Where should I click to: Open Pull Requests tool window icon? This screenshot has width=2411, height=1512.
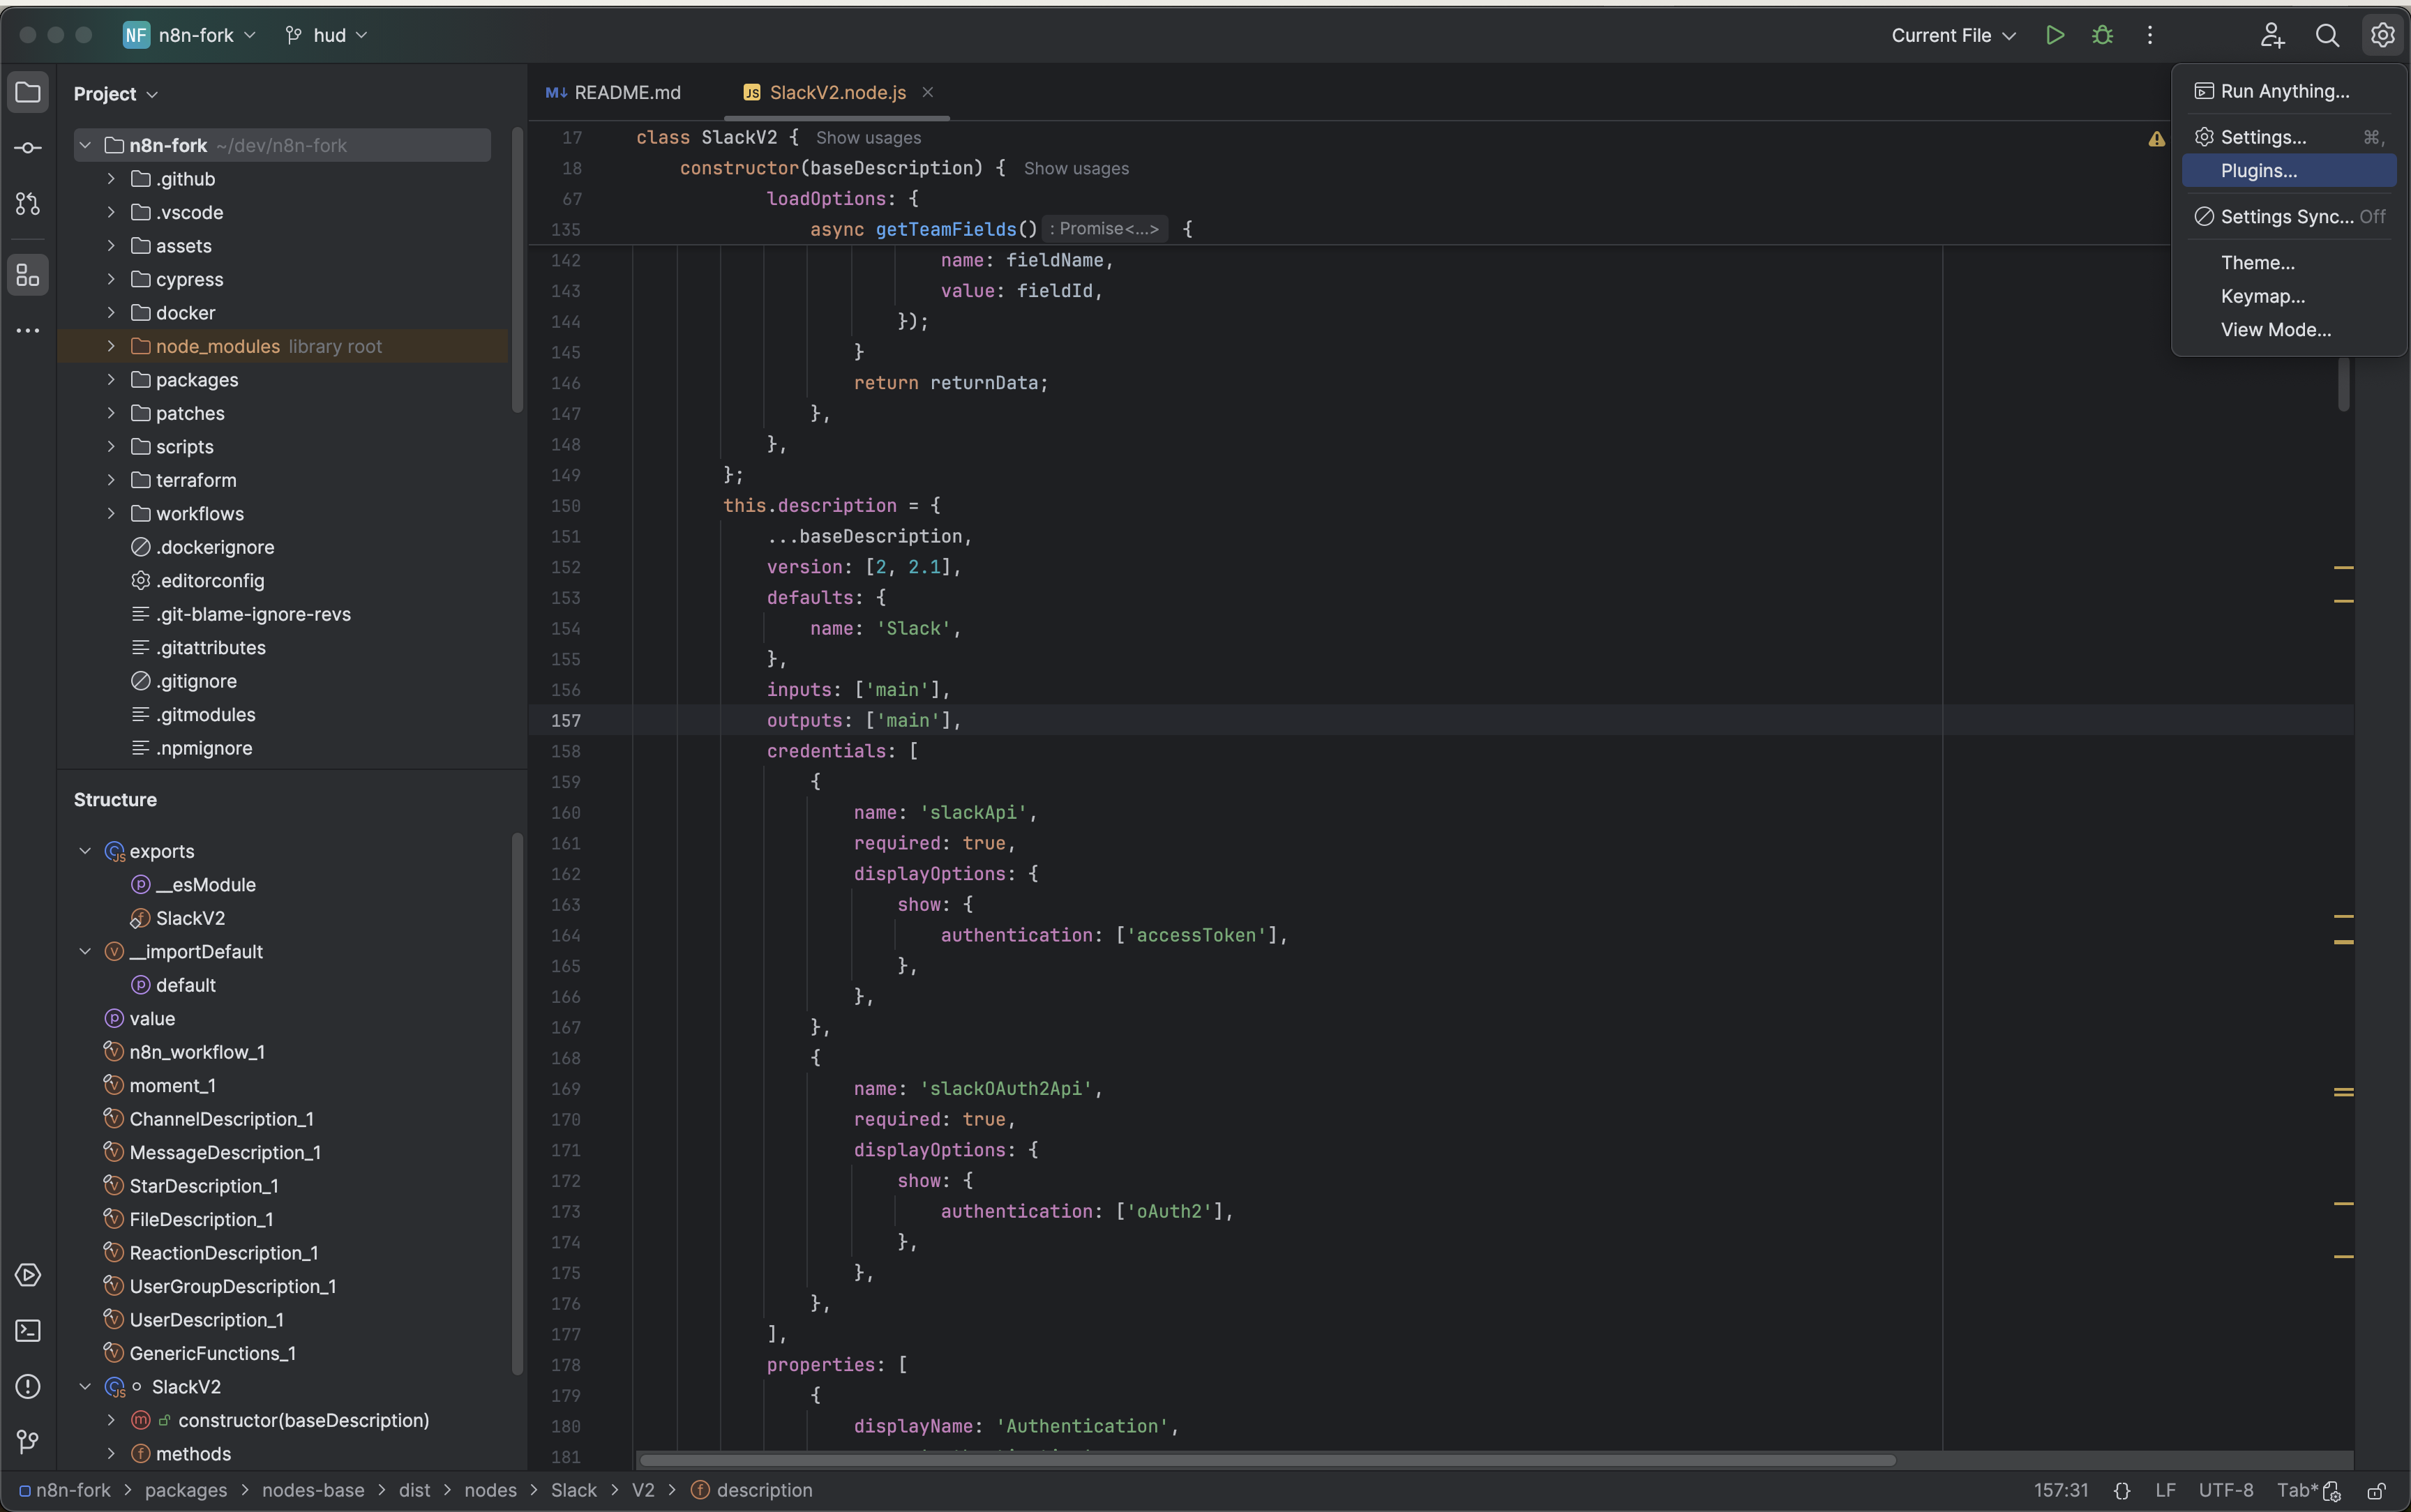click(x=28, y=204)
